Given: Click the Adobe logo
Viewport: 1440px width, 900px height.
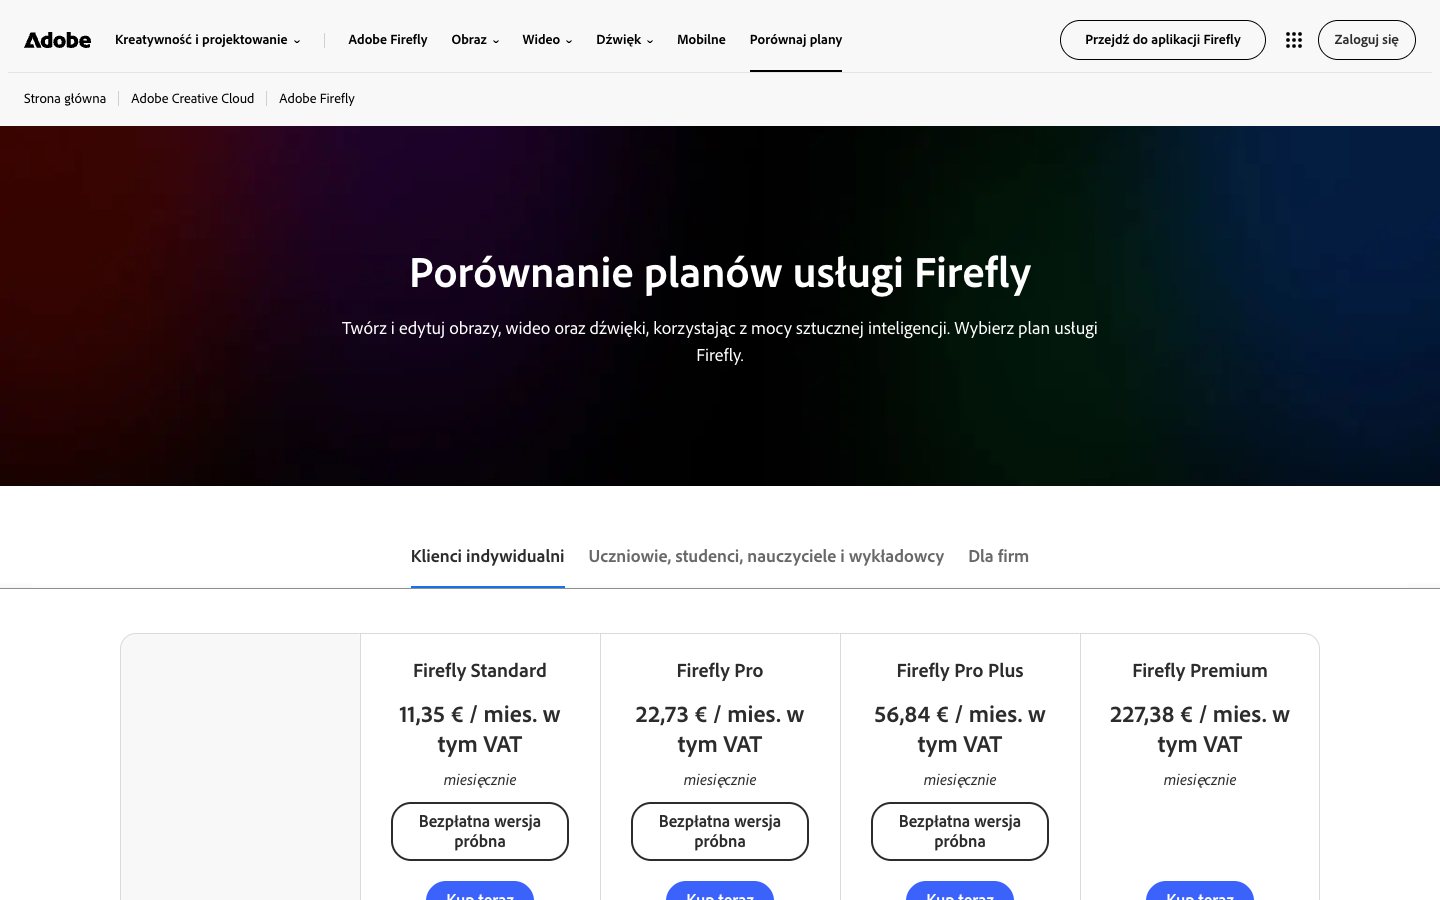Looking at the screenshot, I should pos(57,40).
